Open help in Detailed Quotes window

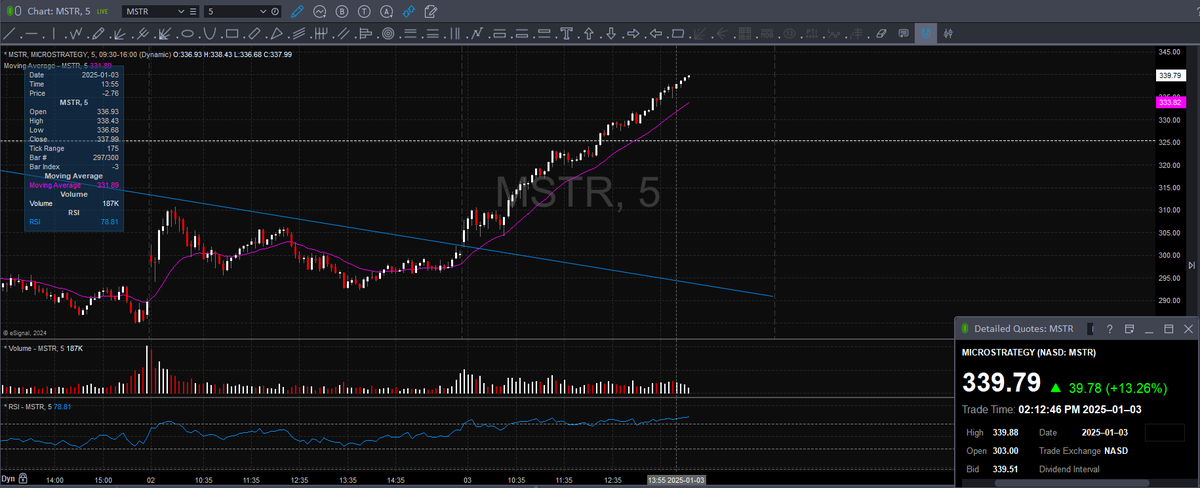1110,329
